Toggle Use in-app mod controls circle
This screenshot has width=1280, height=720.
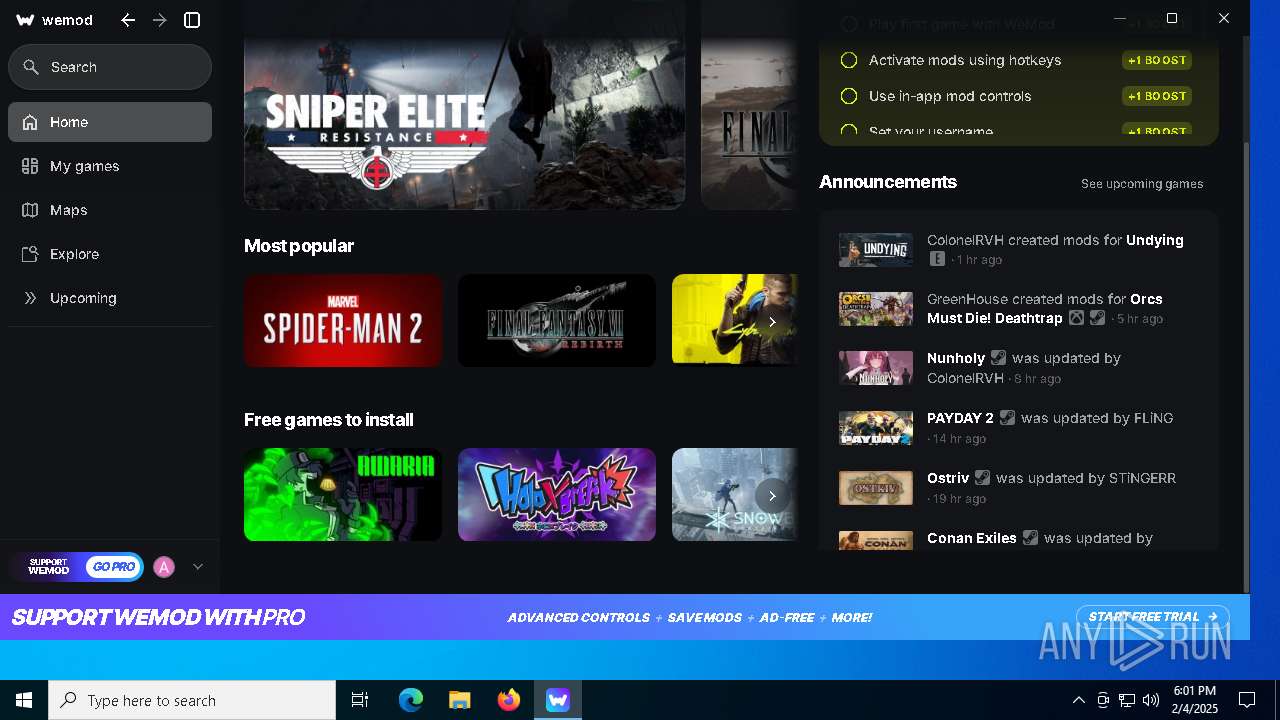tap(849, 96)
